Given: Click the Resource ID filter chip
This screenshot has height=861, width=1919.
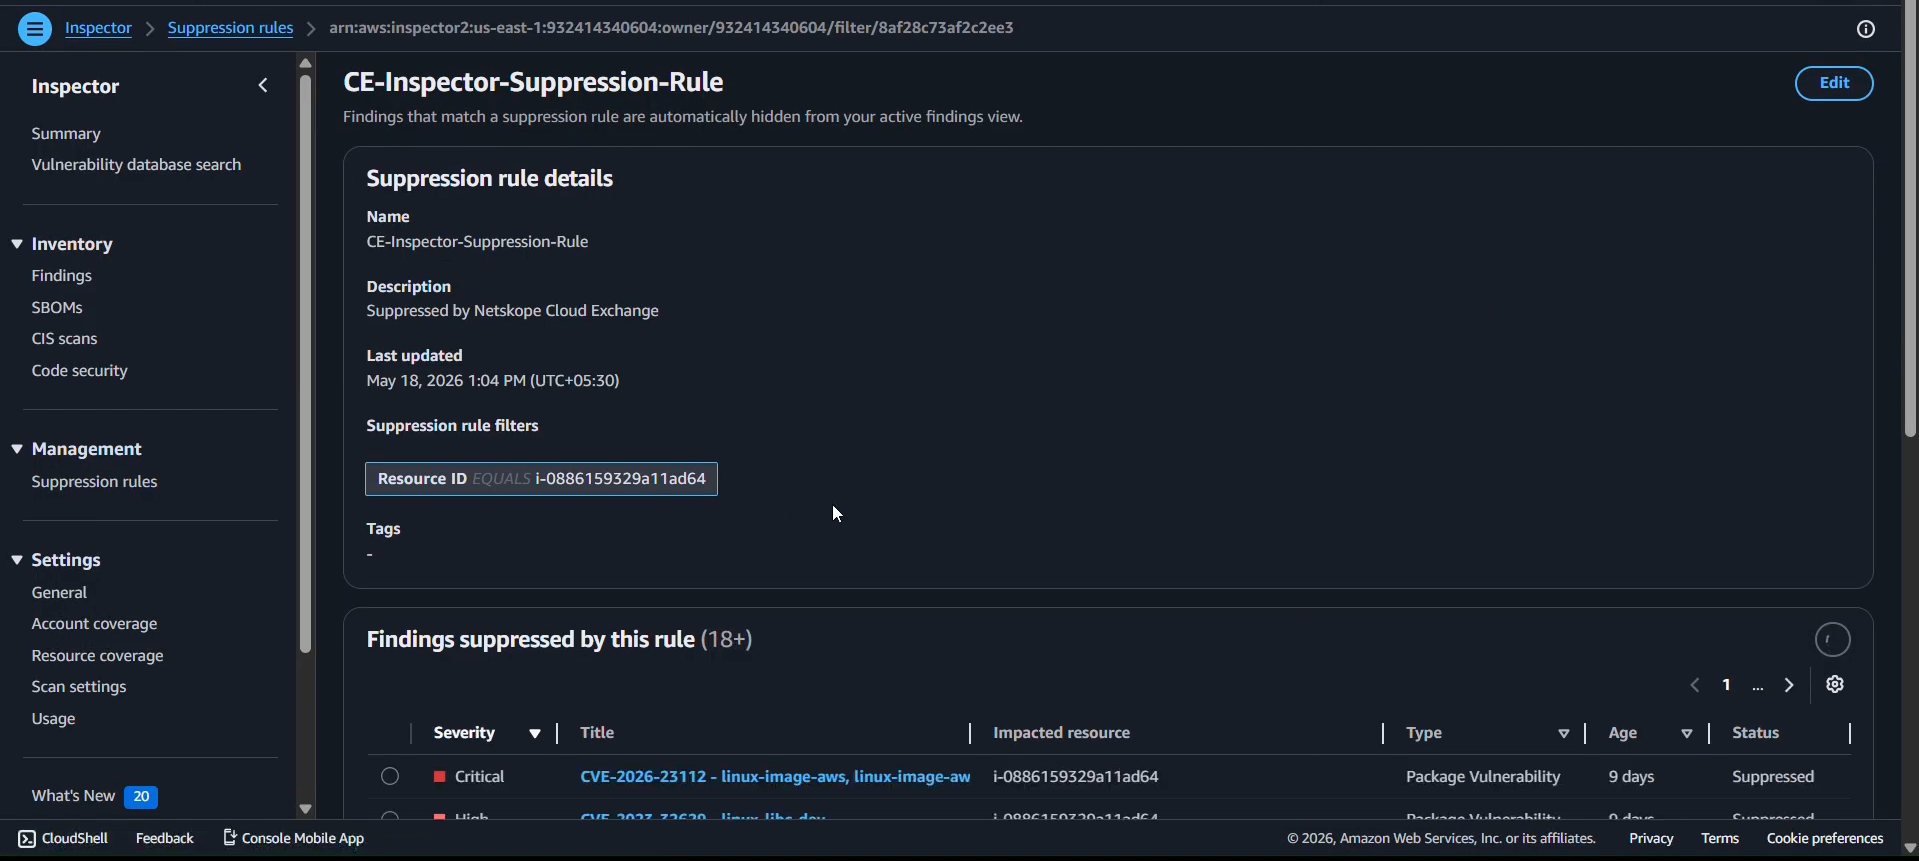Looking at the screenshot, I should pos(541,479).
